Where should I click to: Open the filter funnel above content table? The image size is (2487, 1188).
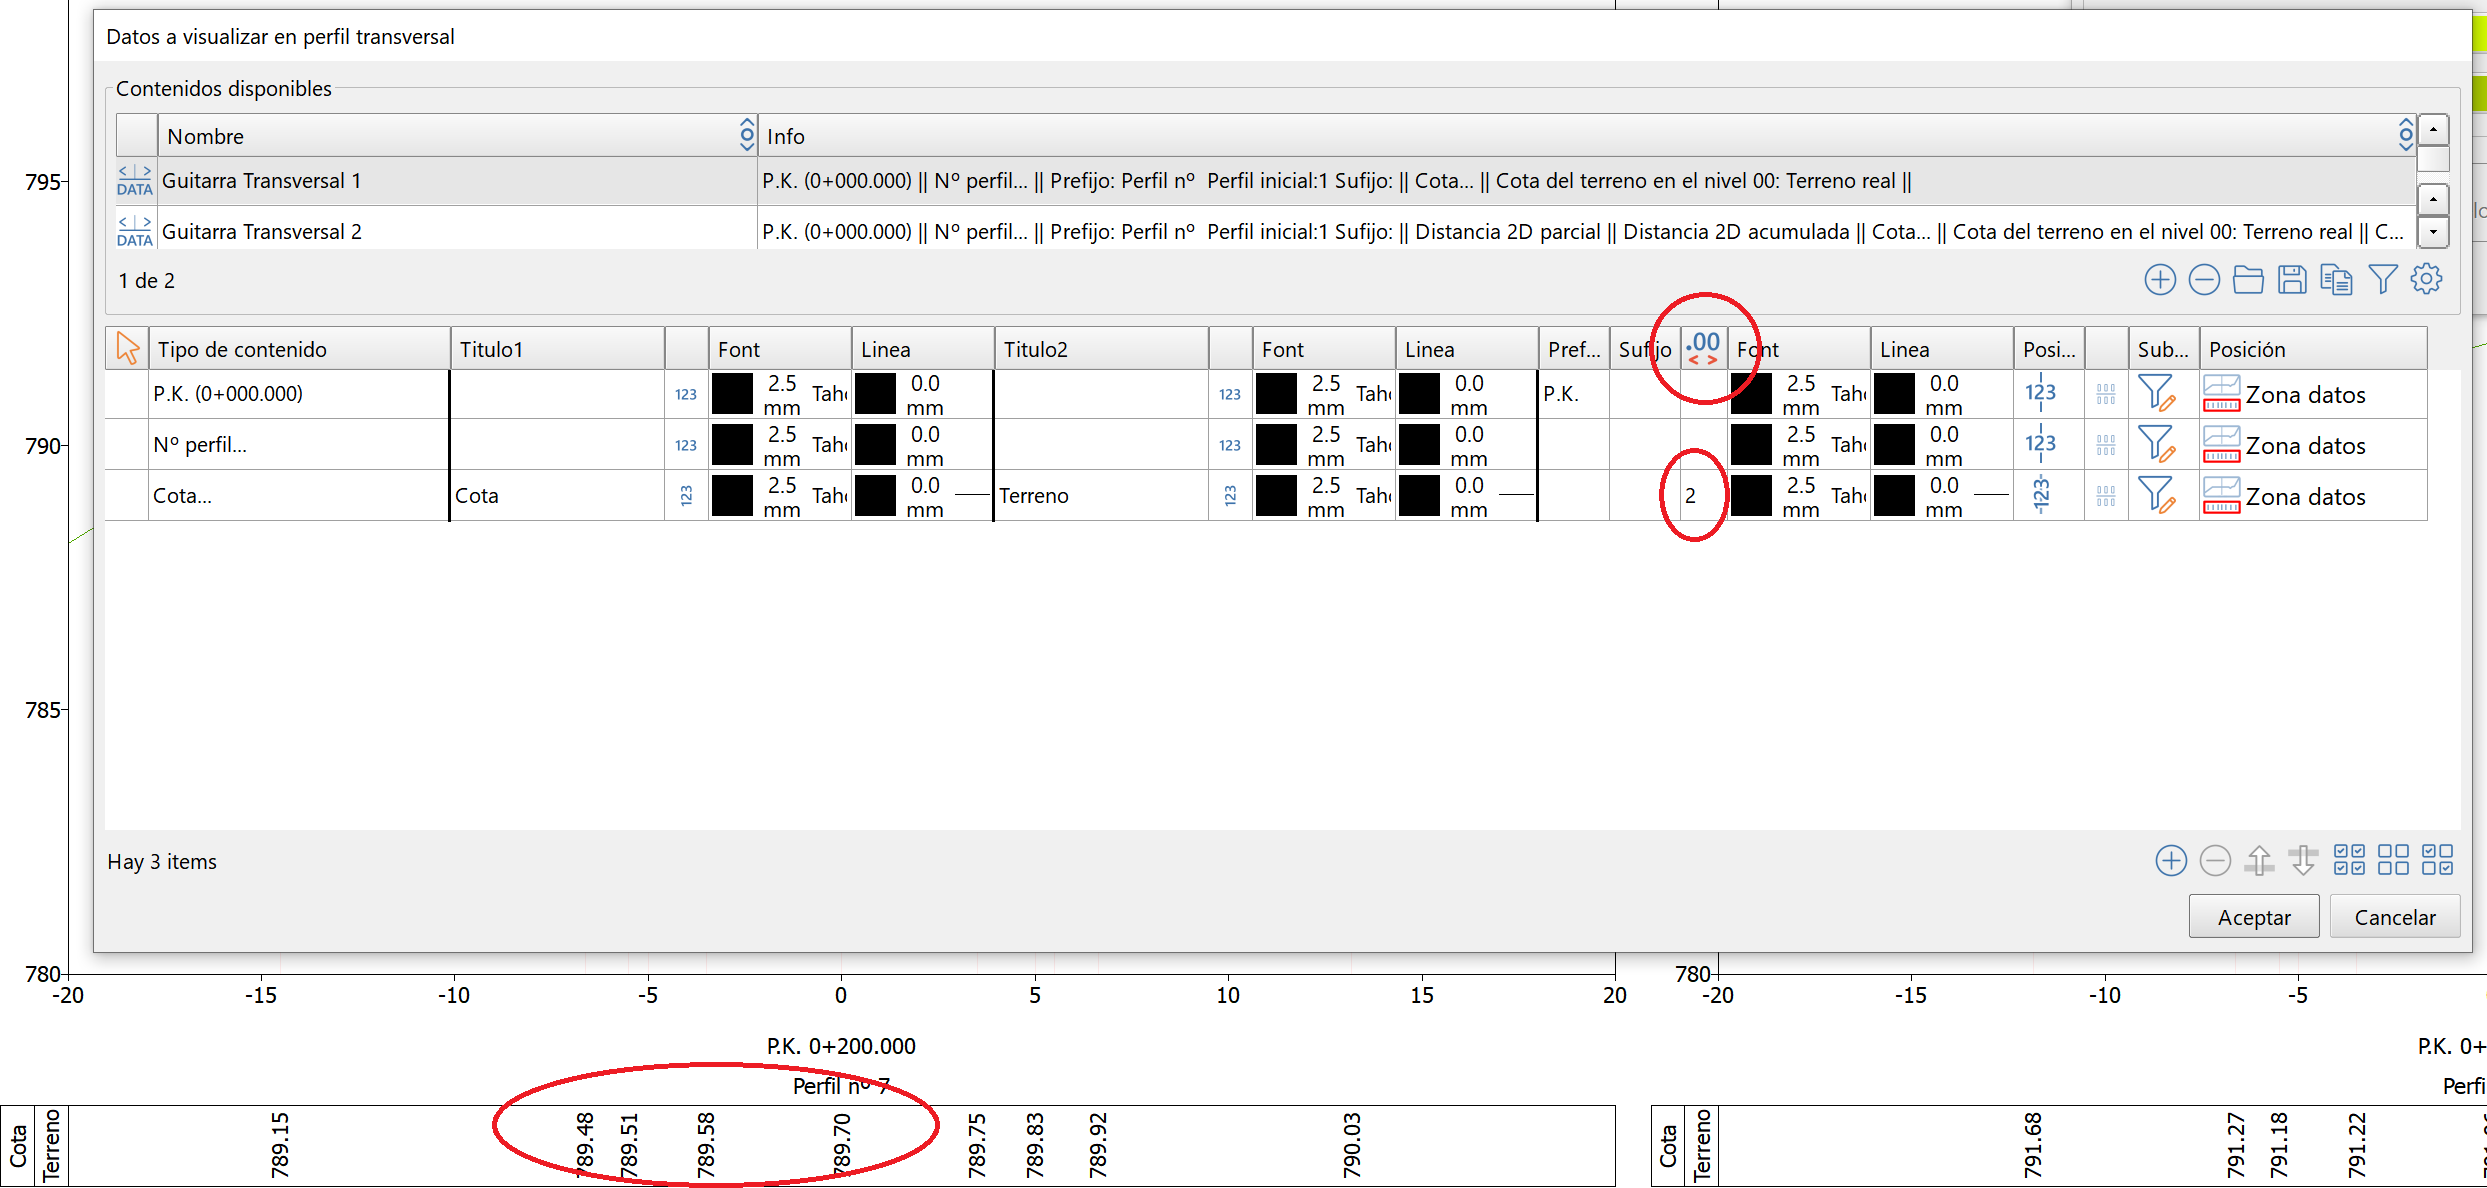click(x=2383, y=280)
